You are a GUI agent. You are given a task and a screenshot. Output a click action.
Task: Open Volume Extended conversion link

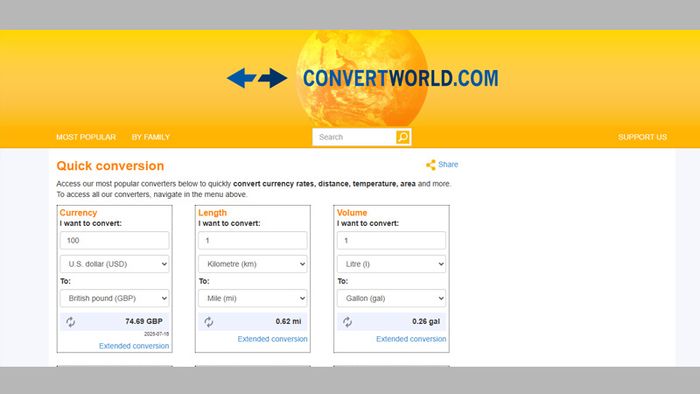(411, 339)
